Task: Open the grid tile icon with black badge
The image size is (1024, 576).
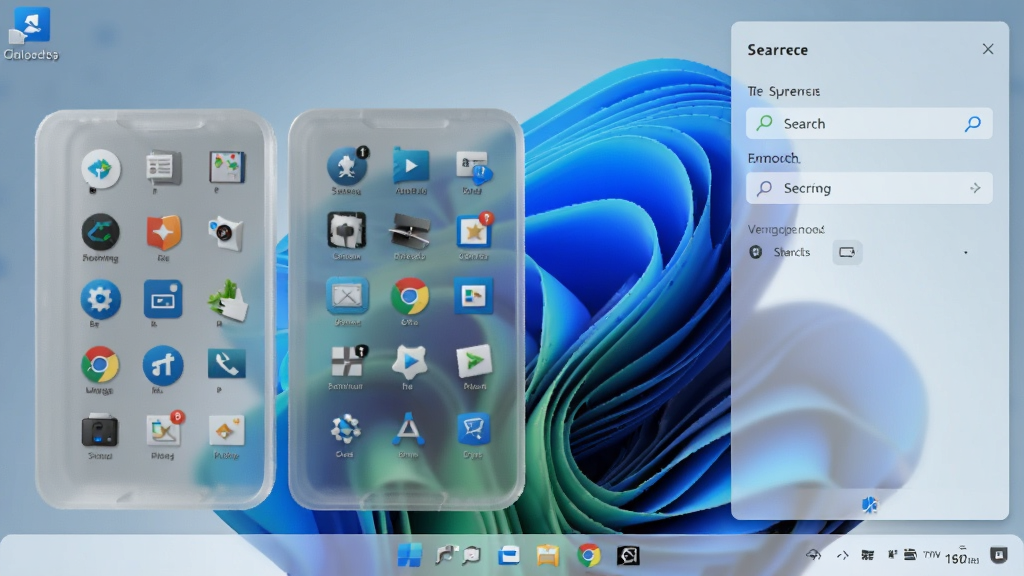Action: (x=348, y=362)
